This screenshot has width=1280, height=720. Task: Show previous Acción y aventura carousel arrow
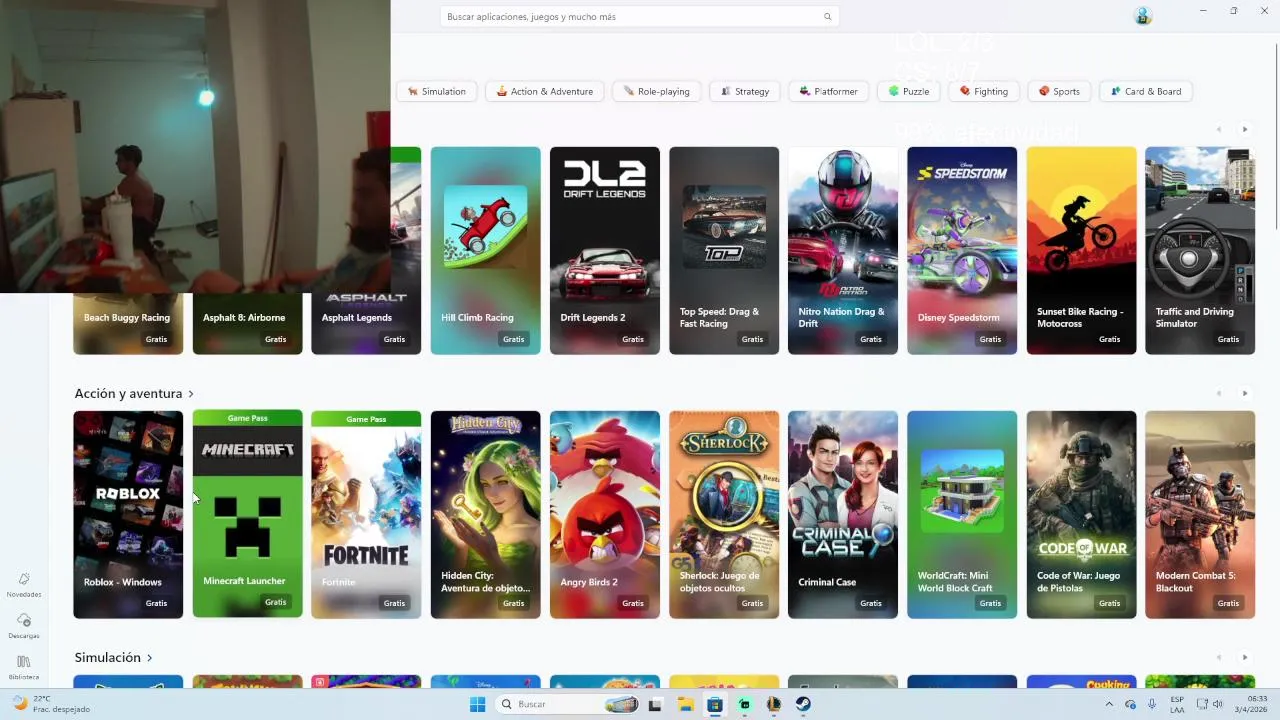(1219, 393)
